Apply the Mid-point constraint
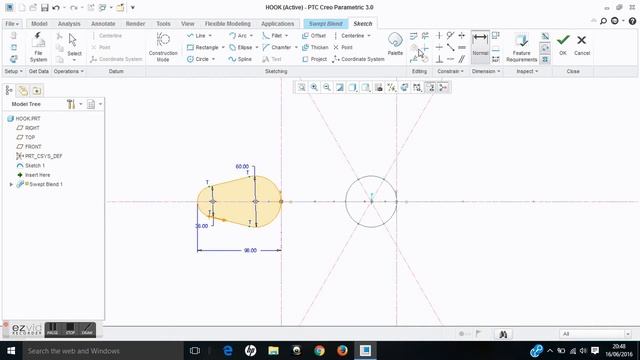Viewport: 640px width, 360px height. tap(450, 48)
